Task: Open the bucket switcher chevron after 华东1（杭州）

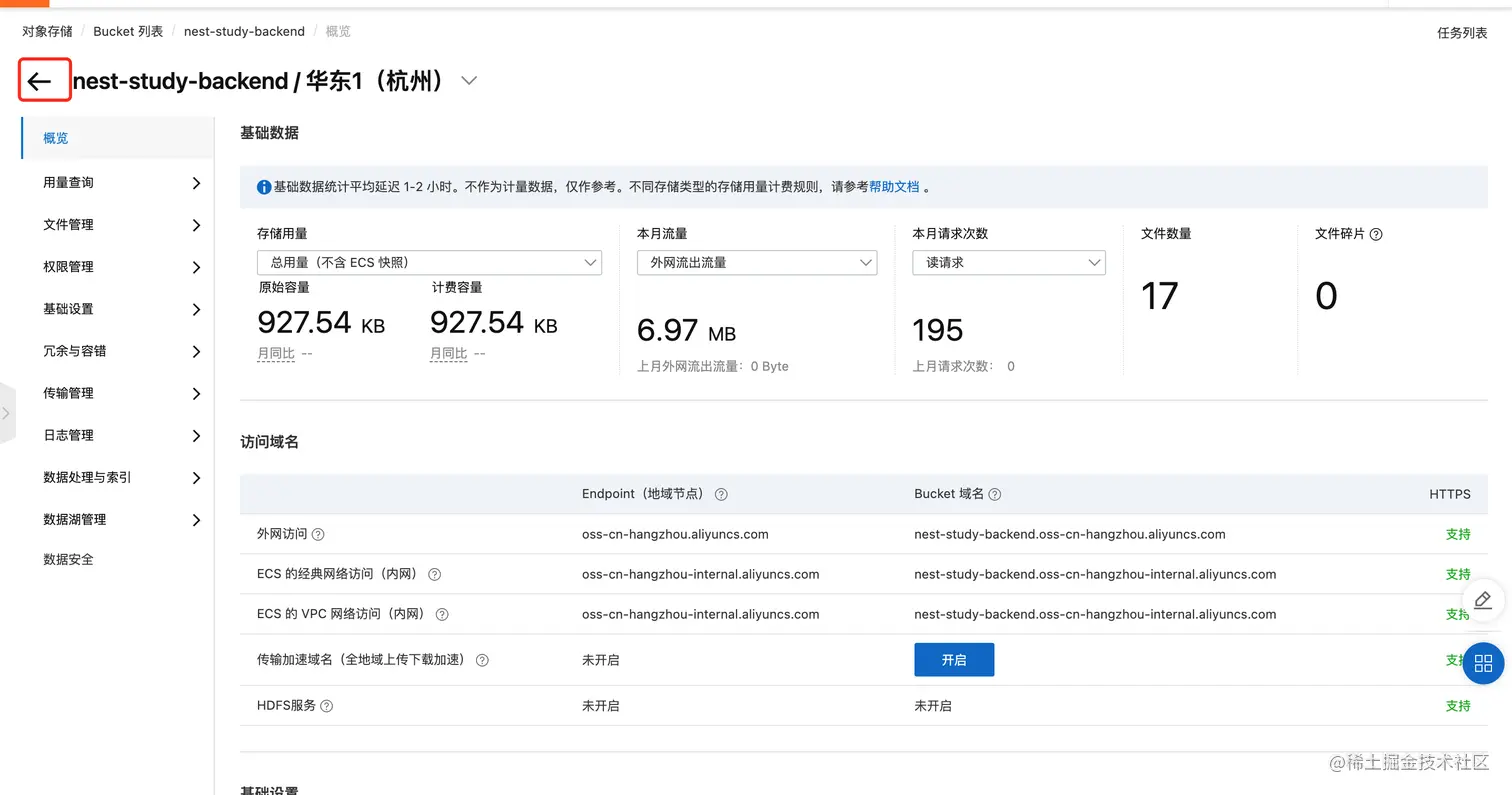Action: click(469, 81)
